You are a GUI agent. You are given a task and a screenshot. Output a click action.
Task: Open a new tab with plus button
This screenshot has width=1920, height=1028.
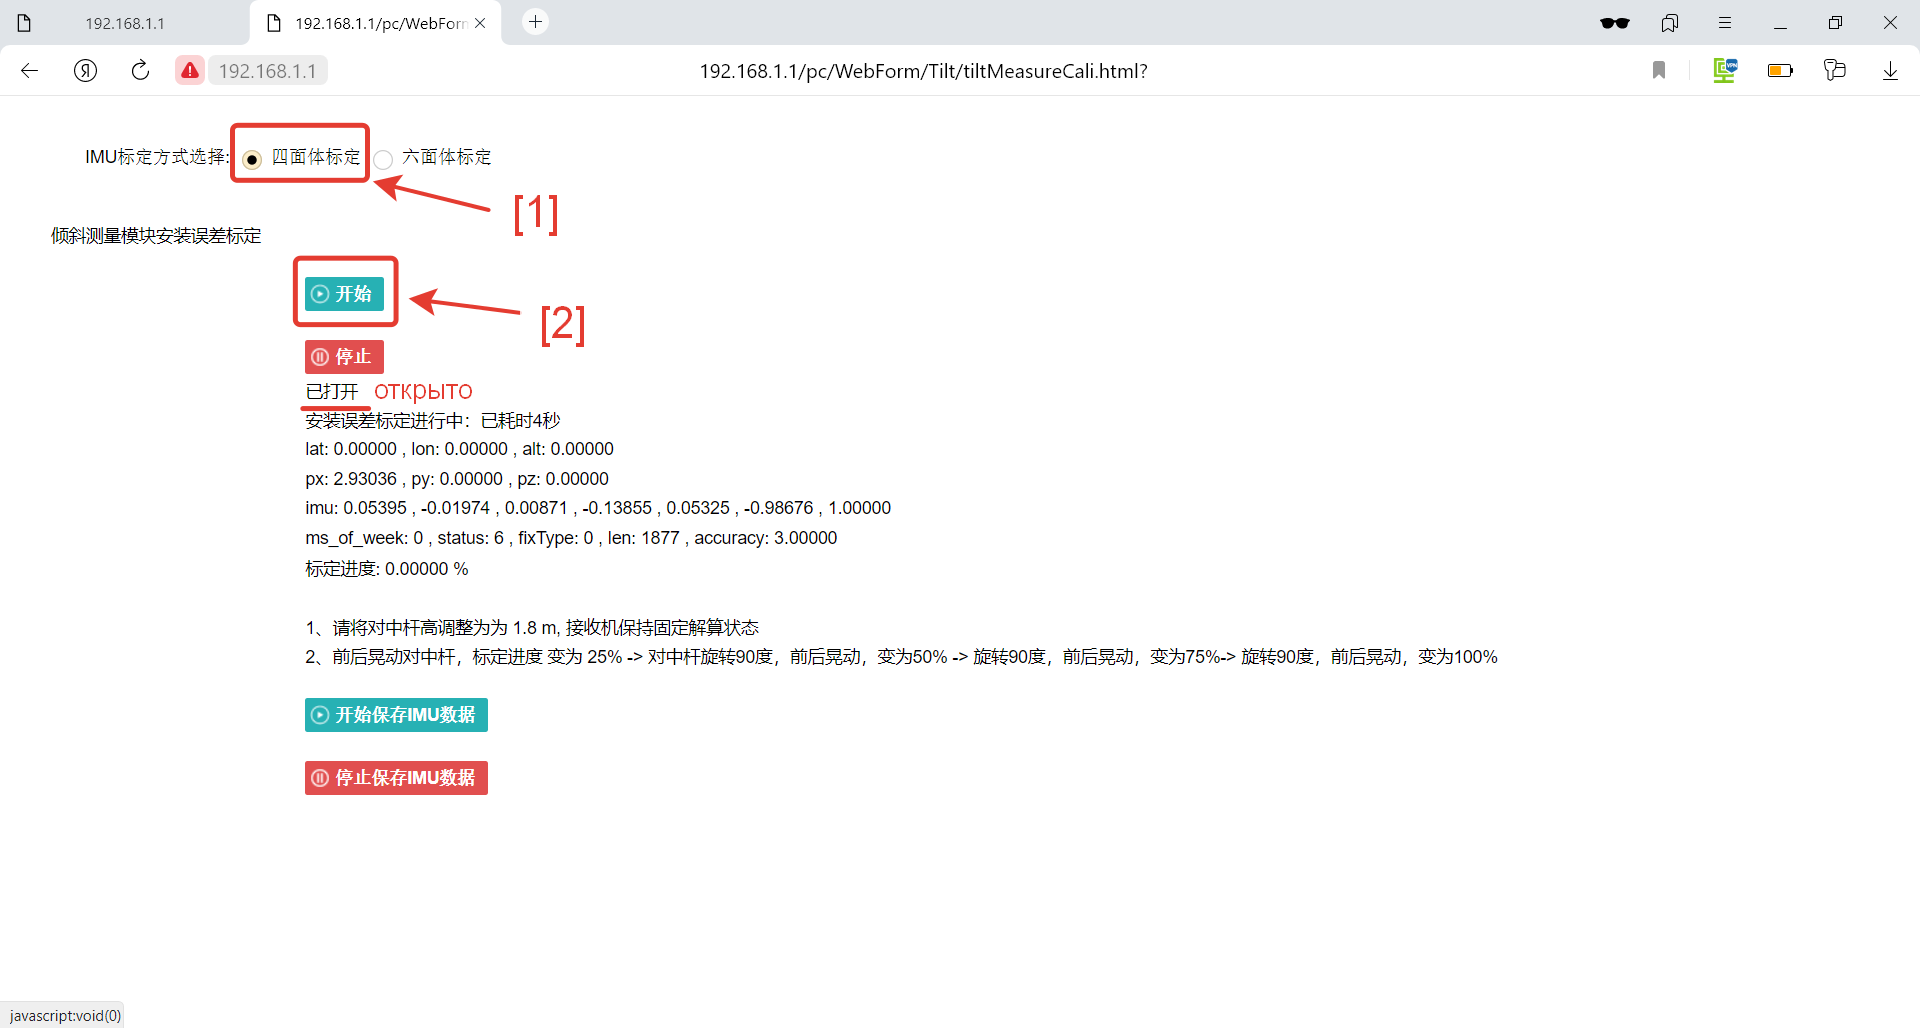536,22
